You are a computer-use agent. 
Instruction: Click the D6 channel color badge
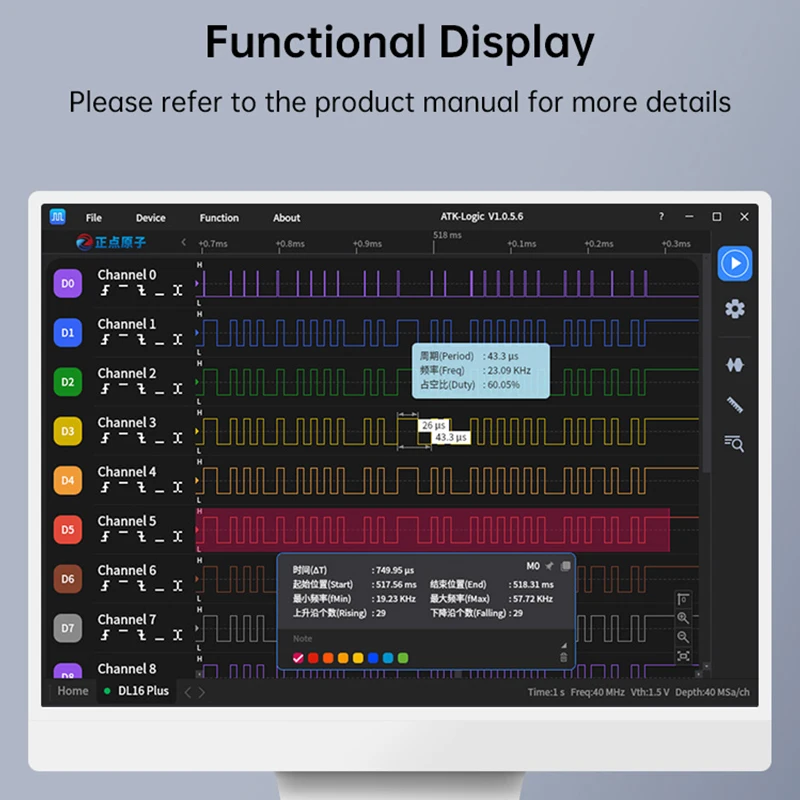coord(68,579)
